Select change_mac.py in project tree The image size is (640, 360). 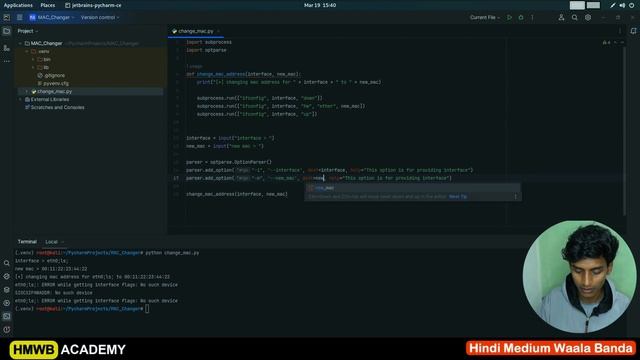(x=52, y=91)
